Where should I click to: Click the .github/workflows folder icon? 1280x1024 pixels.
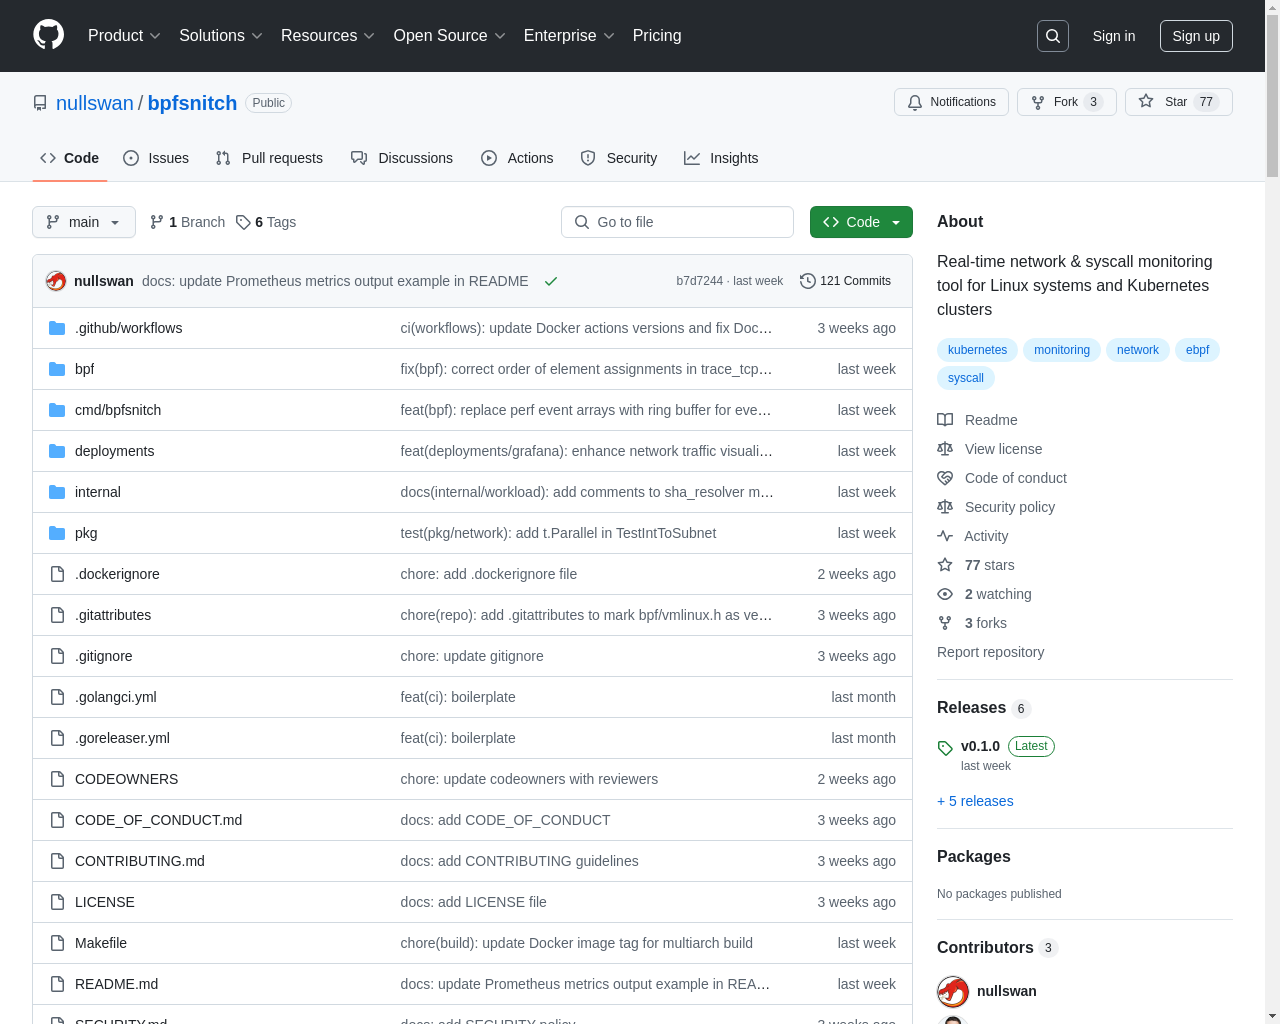coord(57,328)
